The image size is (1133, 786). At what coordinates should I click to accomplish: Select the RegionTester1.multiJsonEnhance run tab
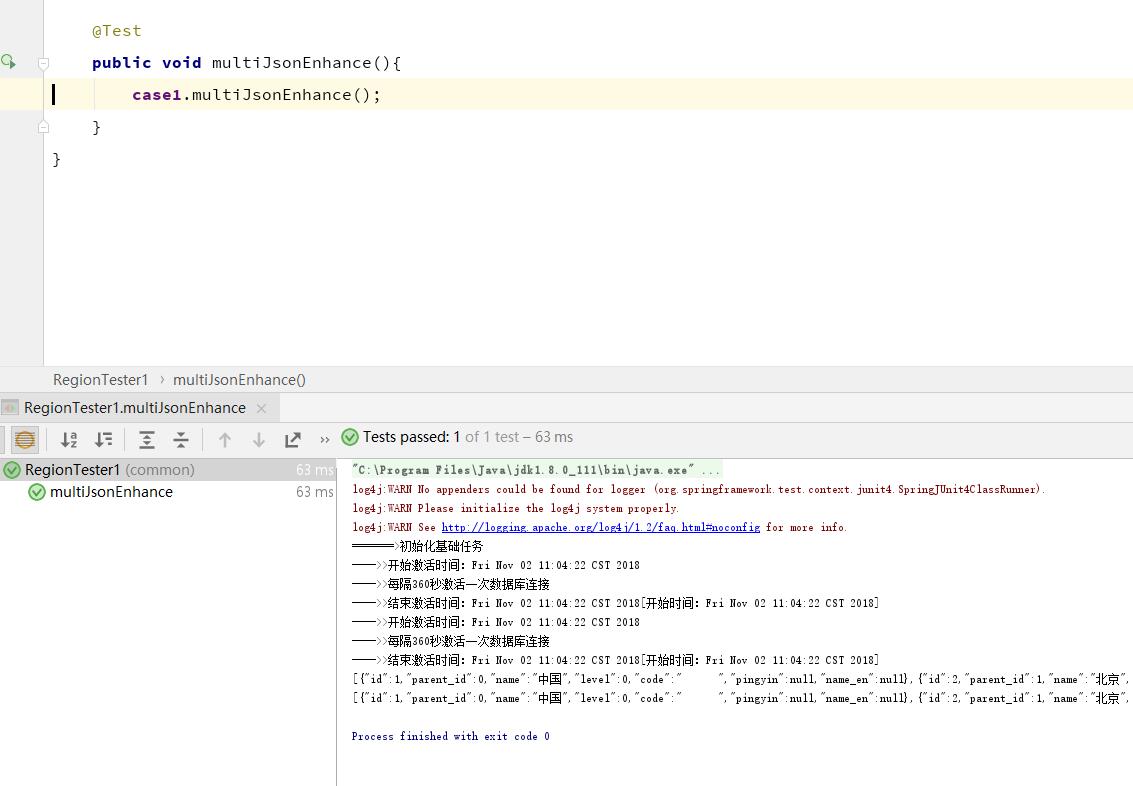(x=134, y=408)
